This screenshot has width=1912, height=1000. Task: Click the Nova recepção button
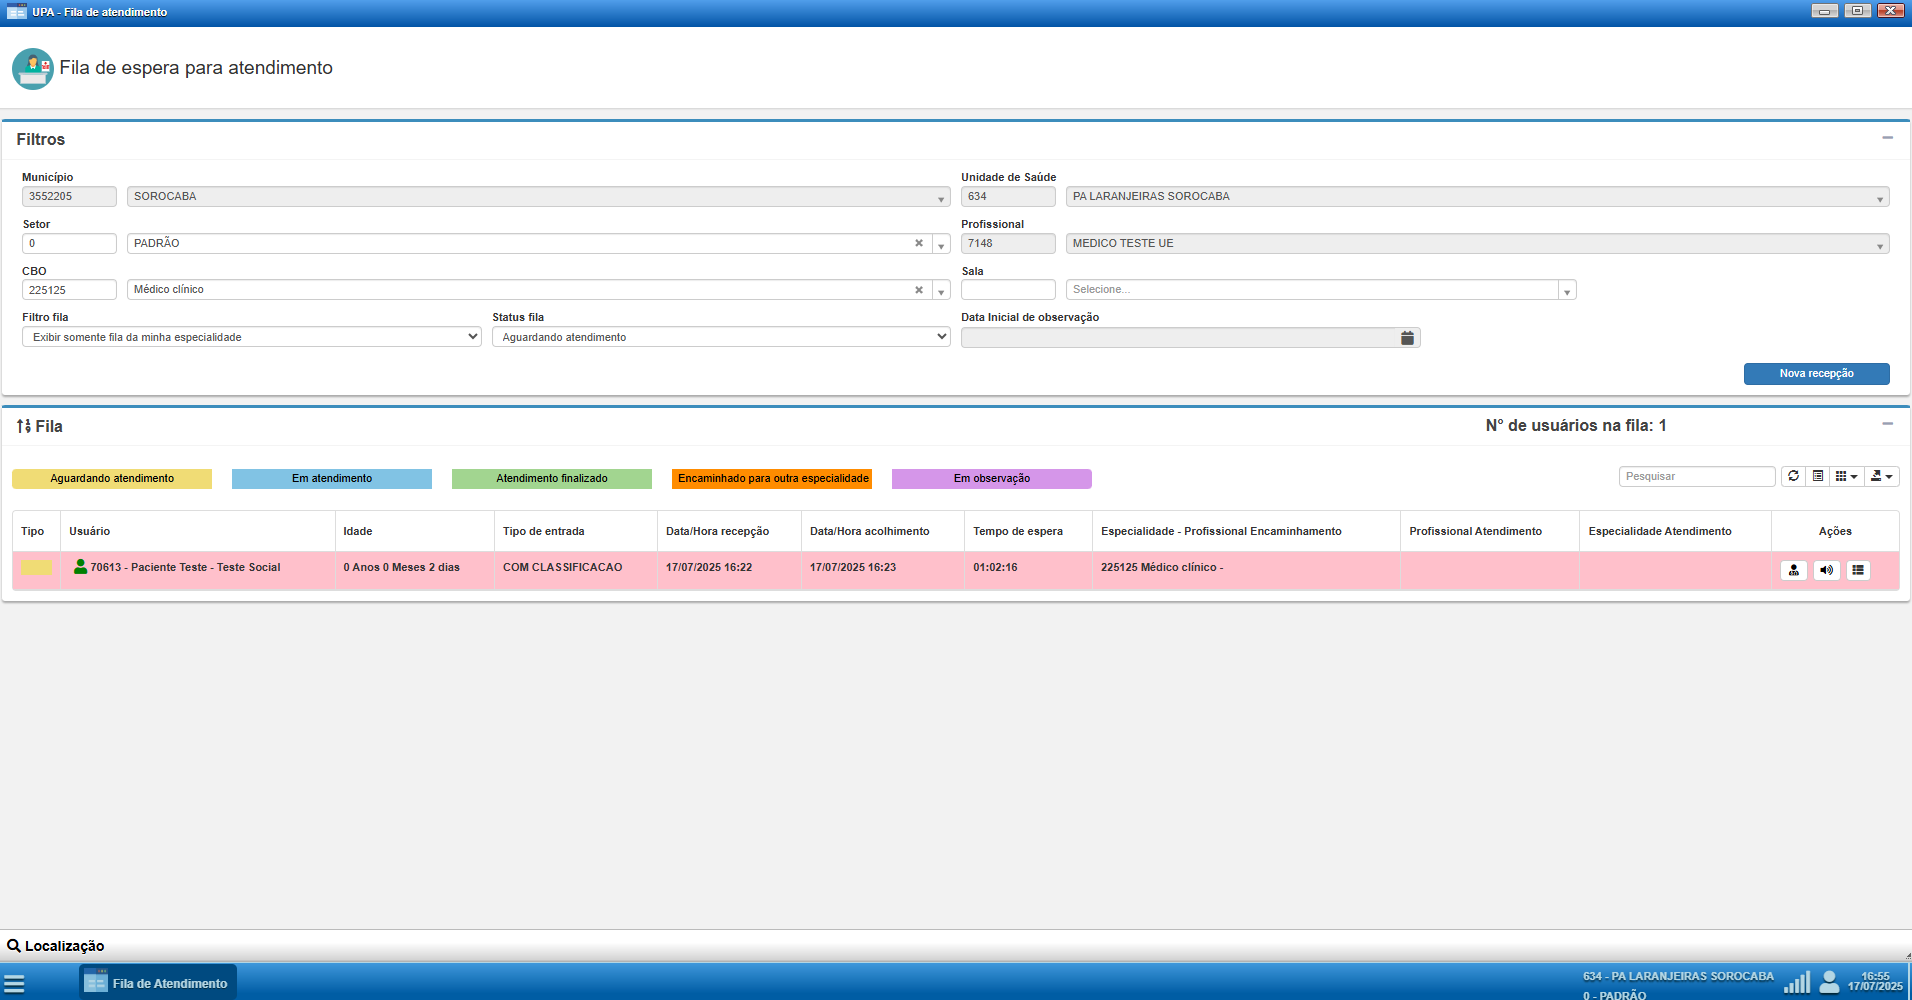1816,373
